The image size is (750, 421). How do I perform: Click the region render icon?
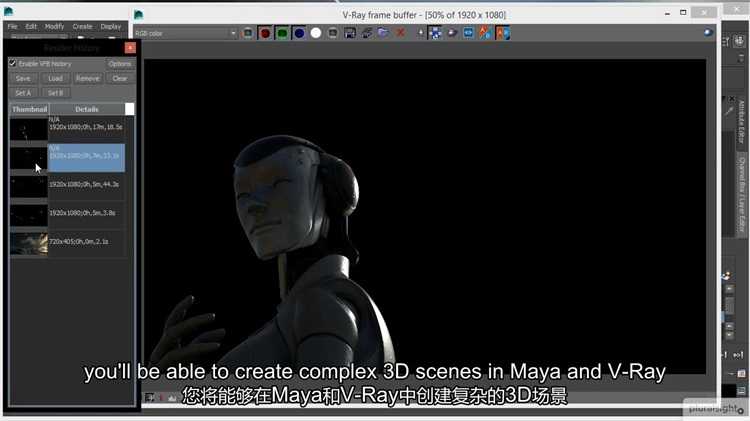435,33
